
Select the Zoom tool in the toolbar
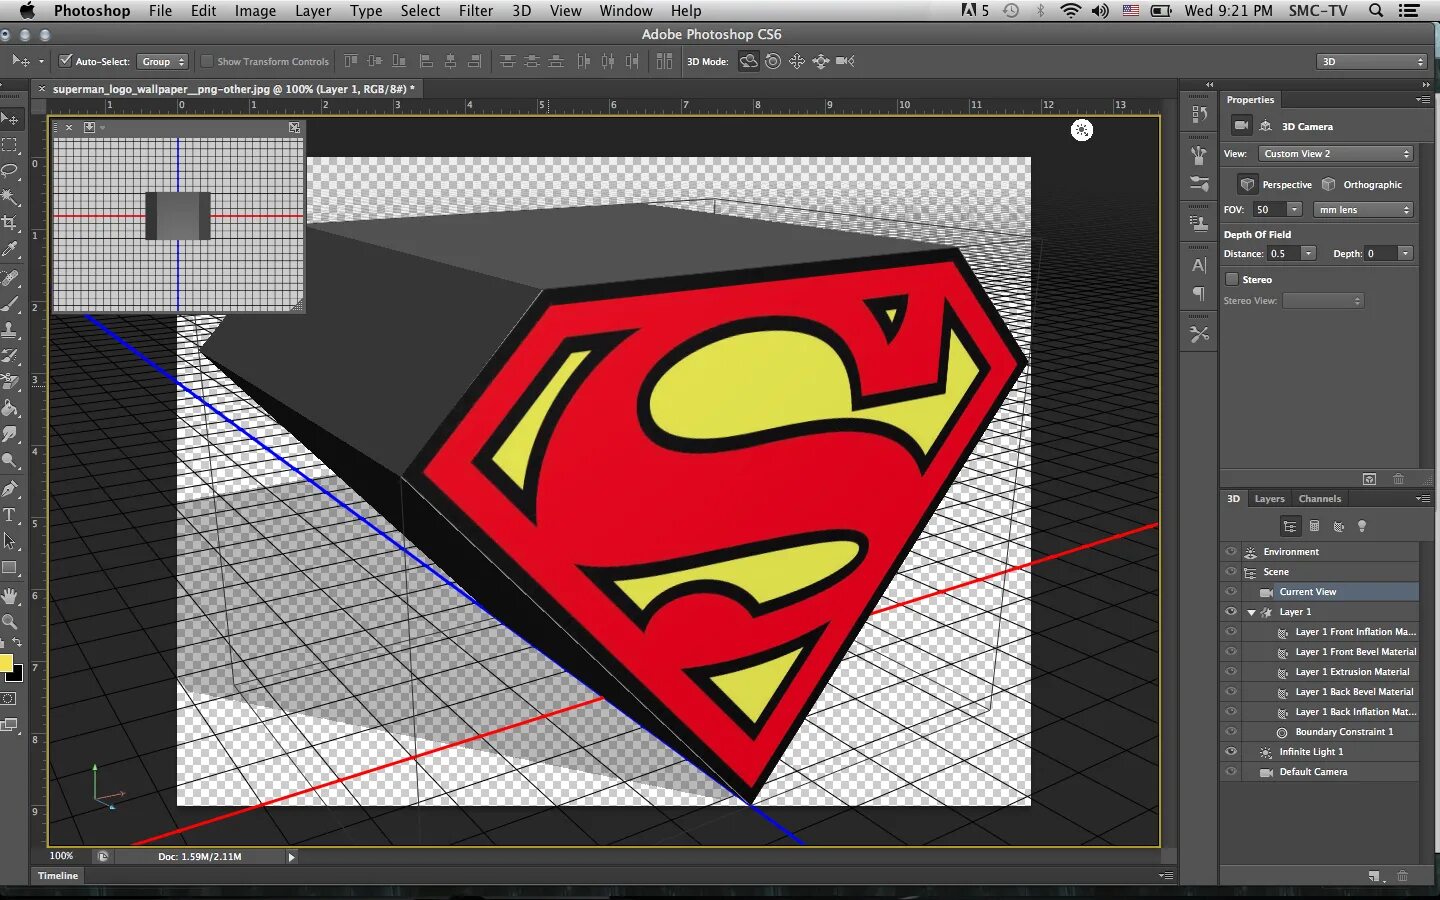click(x=10, y=622)
